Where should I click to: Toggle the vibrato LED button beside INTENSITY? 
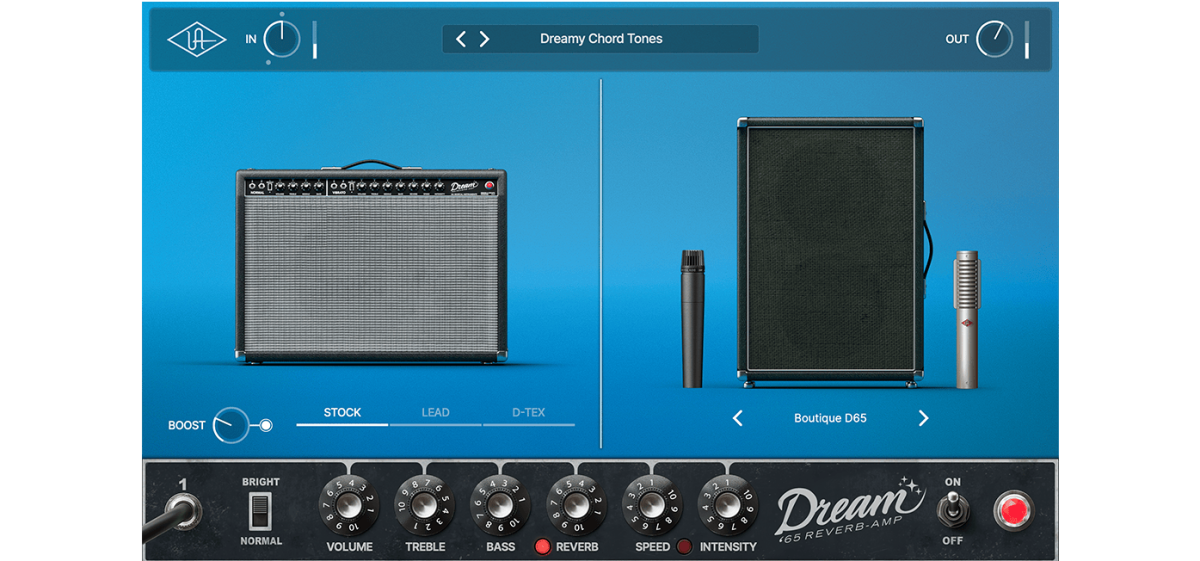685,546
